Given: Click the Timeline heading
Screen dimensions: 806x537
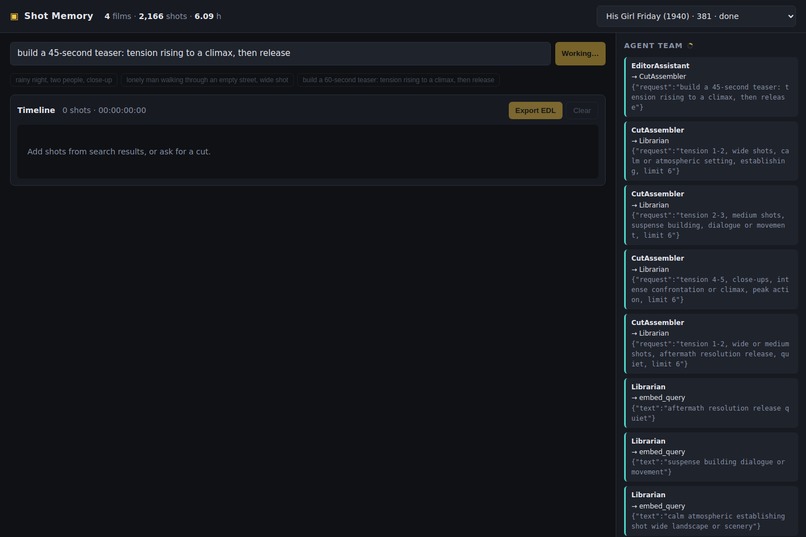Looking at the screenshot, I should tap(36, 110).
